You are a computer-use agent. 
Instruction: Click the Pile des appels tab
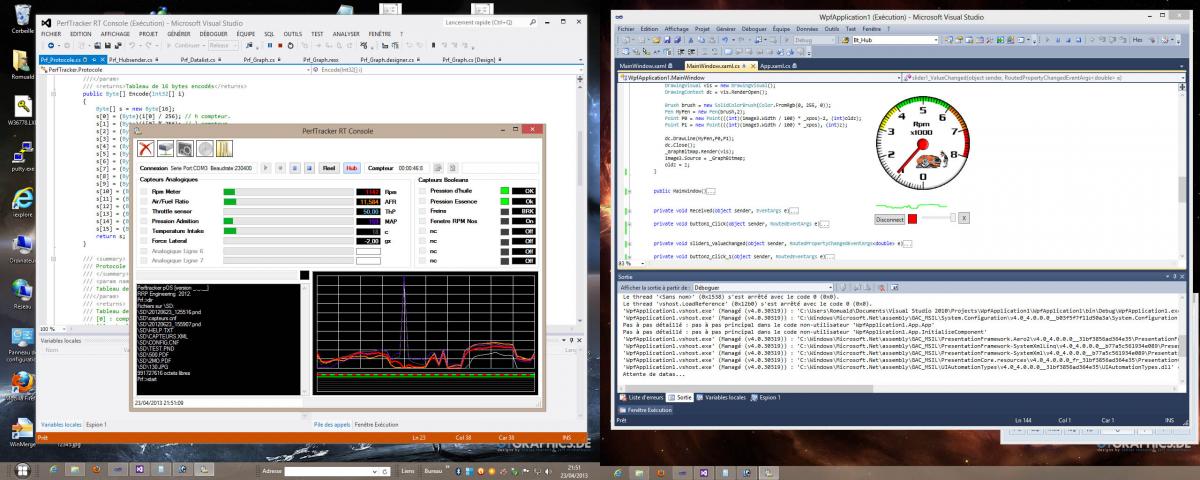[x=333, y=425]
